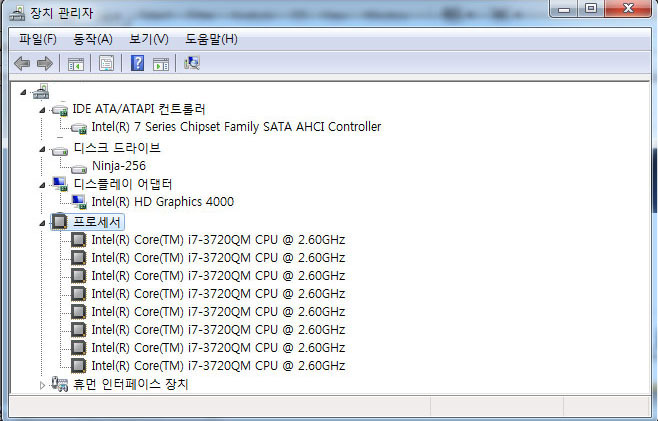Screen dimensions: 658x421
Task: Click the Intel HD Graphics 4000 device icon
Action: (x=79, y=202)
